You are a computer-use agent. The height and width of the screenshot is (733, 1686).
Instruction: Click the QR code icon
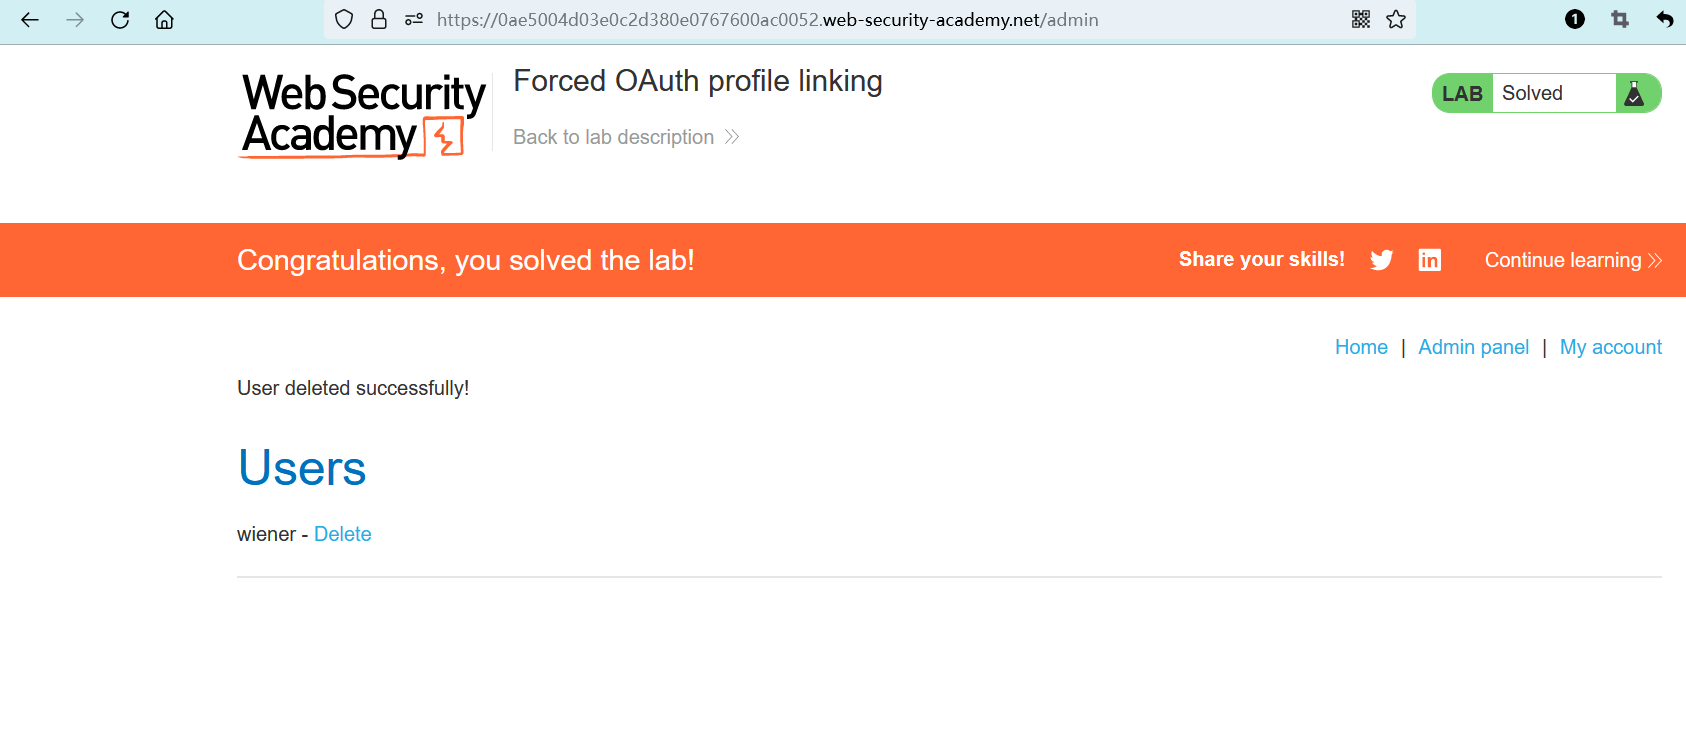(1361, 20)
